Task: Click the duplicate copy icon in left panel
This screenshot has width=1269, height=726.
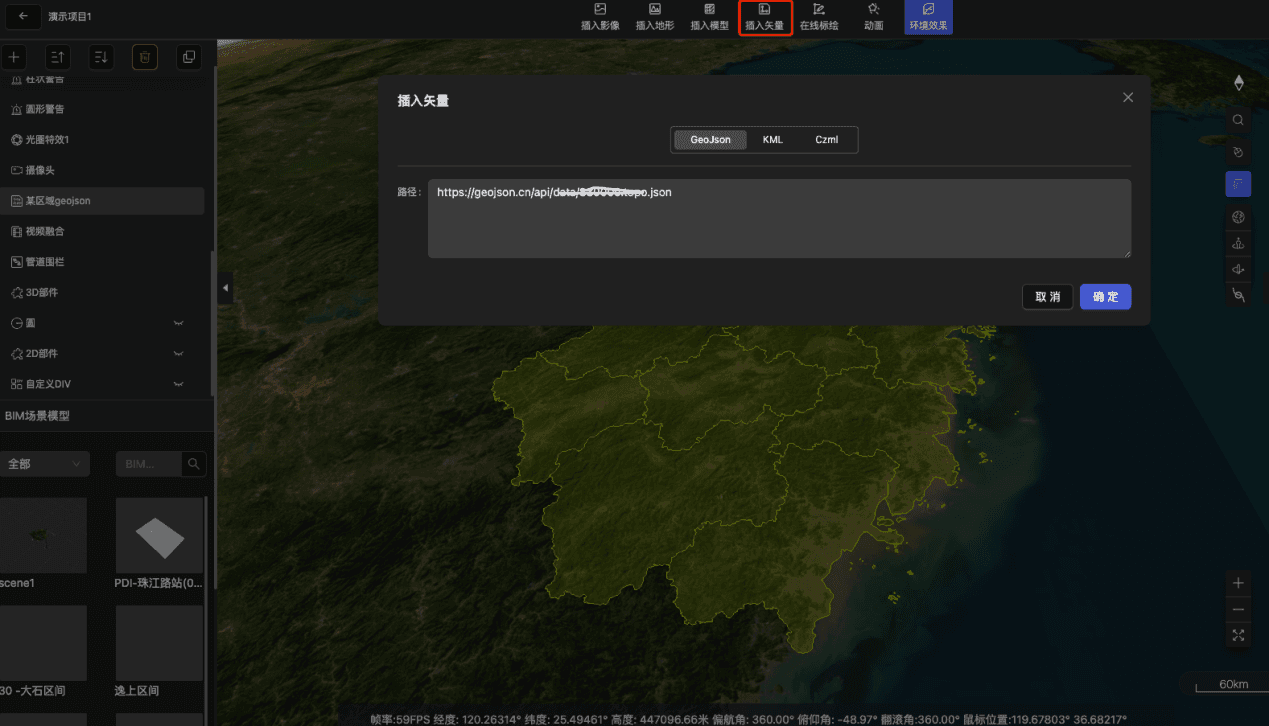Action: 189,58
